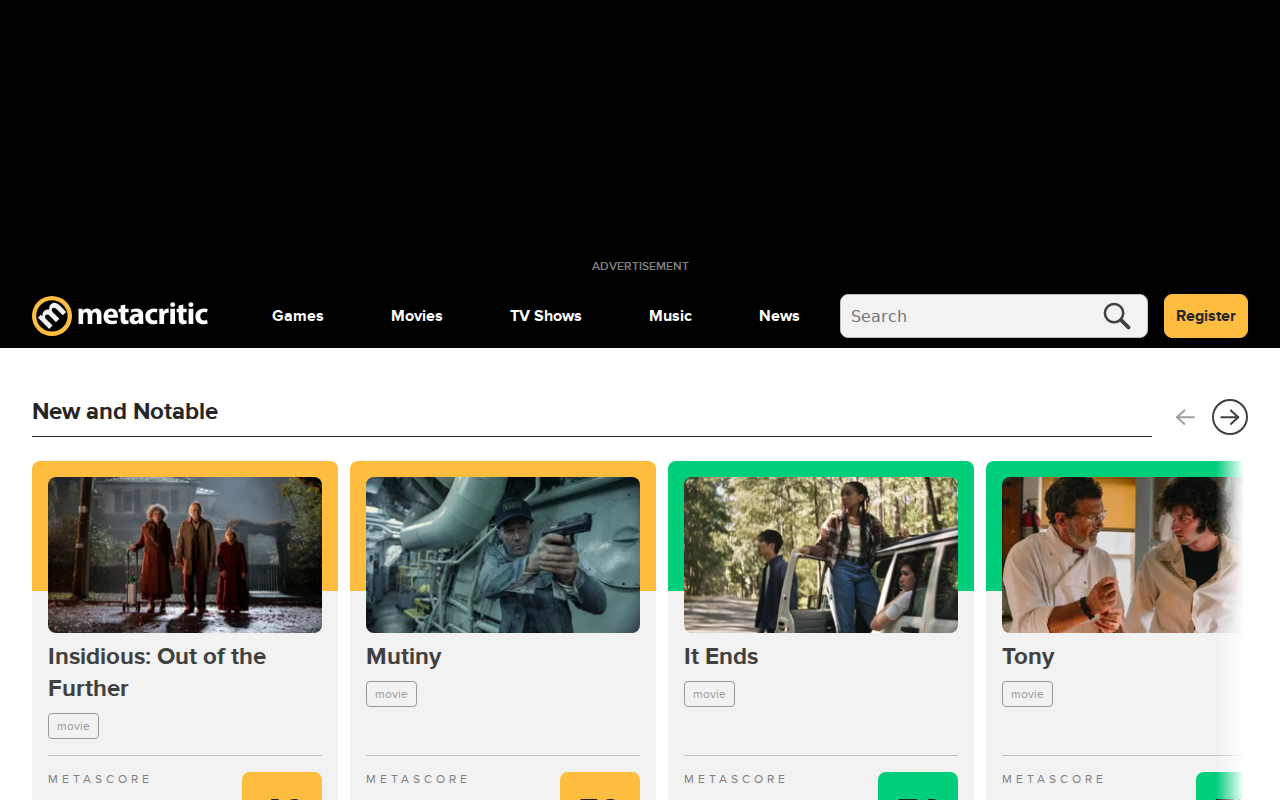Click the Metascore label on Tony card
The width and height of the screenshot is (1280, 800).
pos(1053,779)
